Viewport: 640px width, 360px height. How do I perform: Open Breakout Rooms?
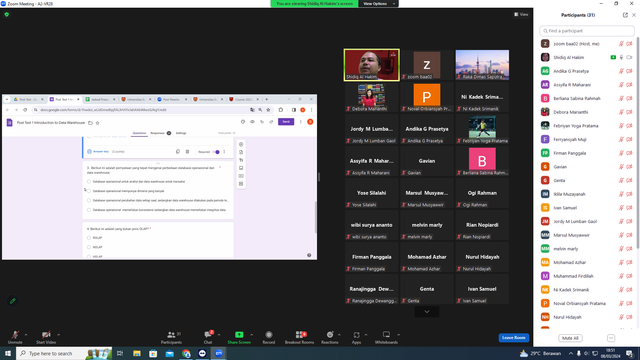pyautogui.click(x=300, y=337)
